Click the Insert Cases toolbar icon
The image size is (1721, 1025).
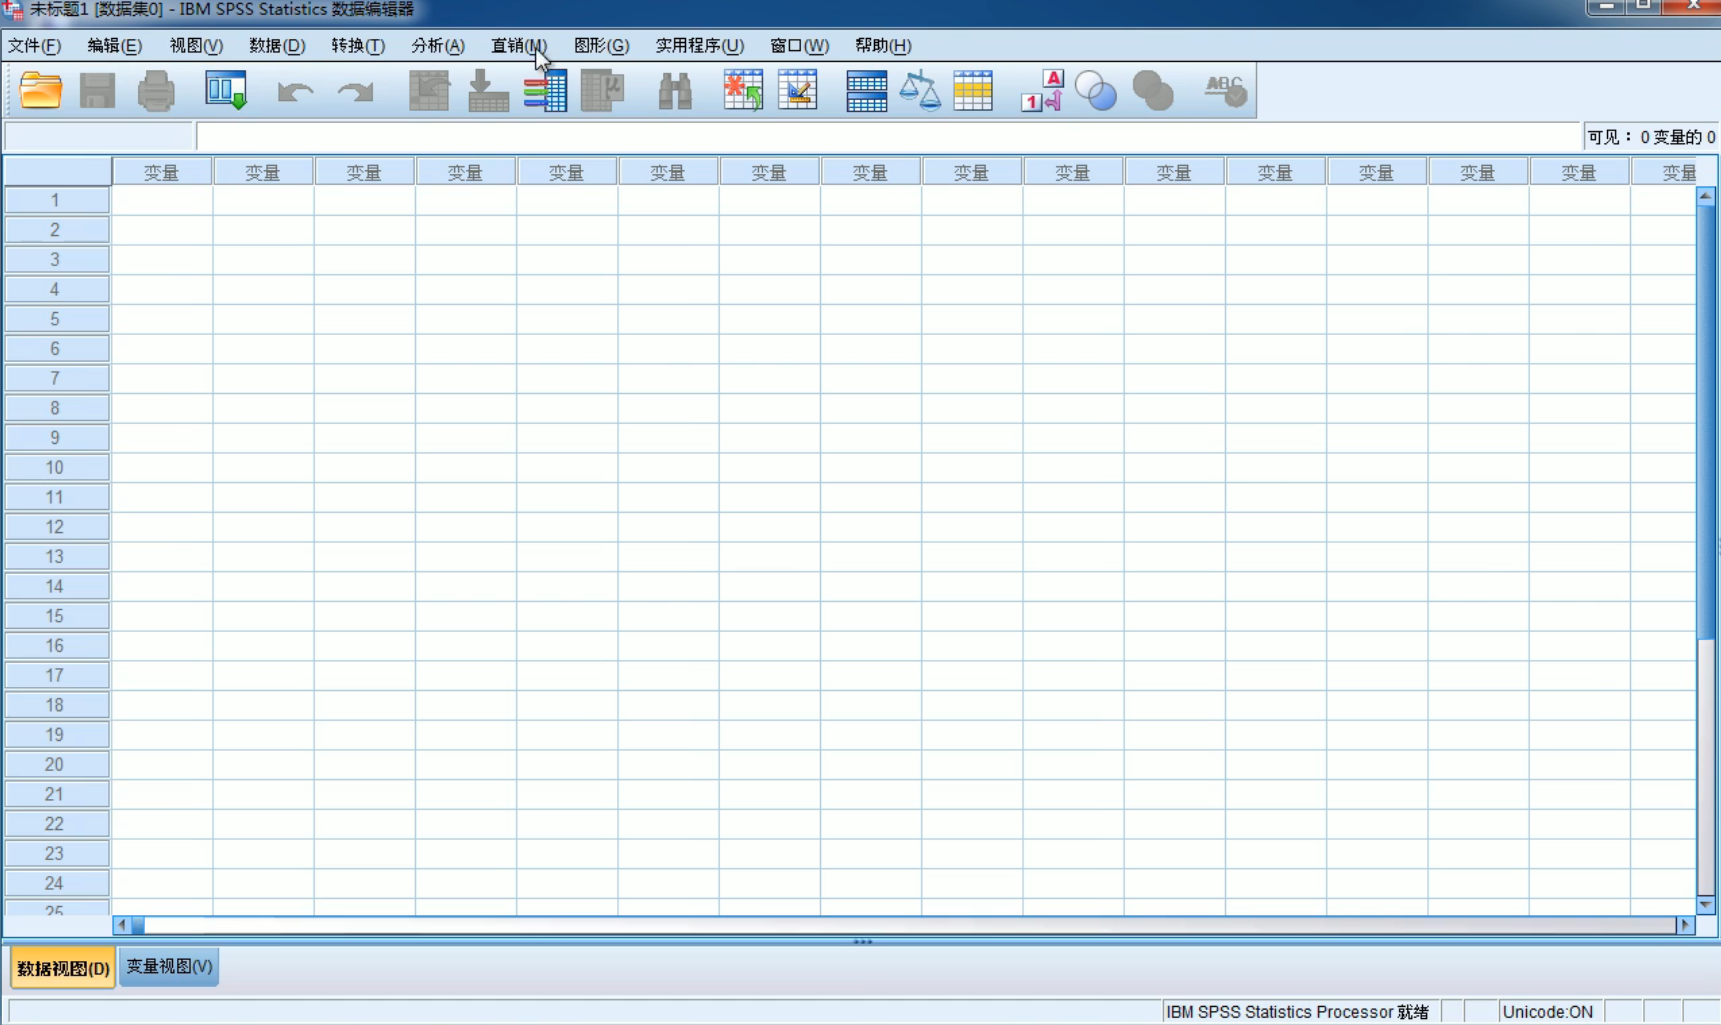743,91
